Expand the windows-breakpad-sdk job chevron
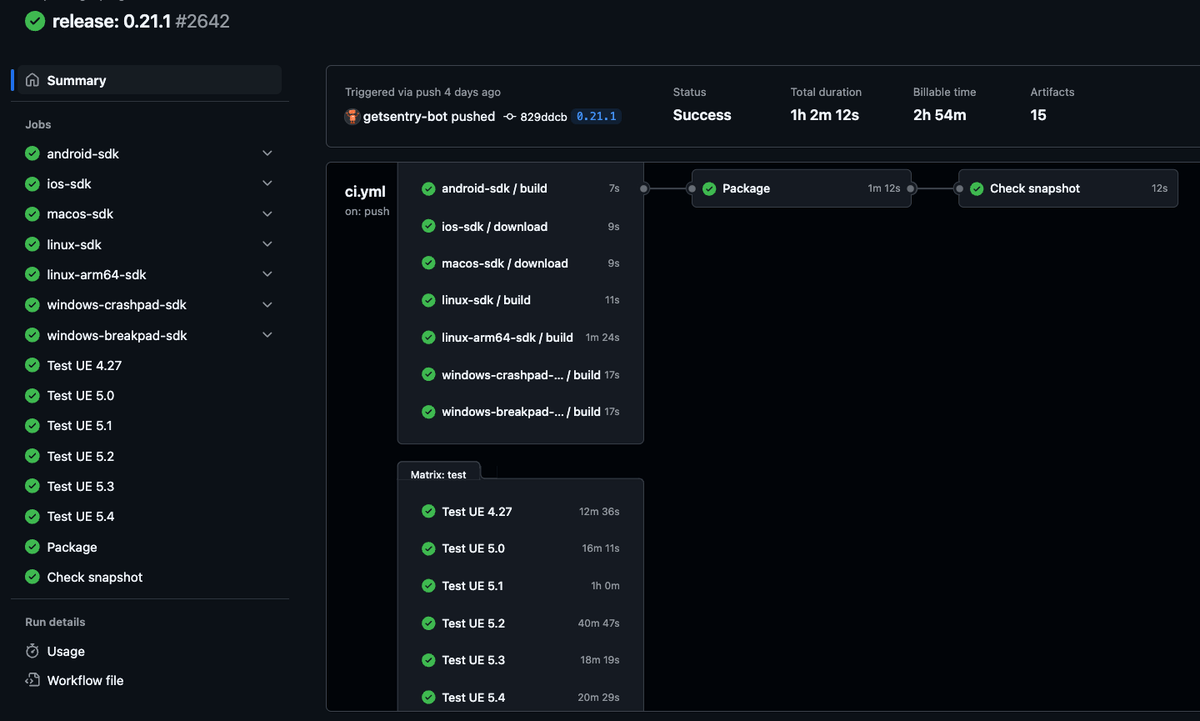The width and height of the screenshot is (1200, 721). (267, 335)
